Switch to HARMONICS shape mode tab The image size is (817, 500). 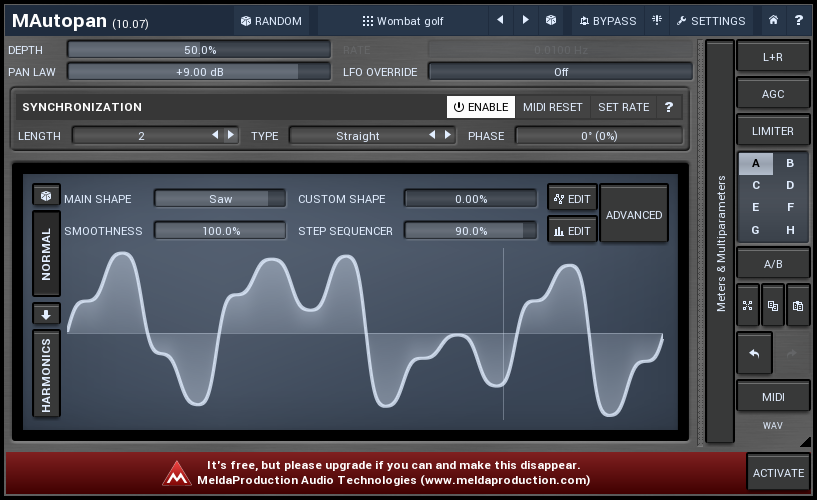[46, 374]
